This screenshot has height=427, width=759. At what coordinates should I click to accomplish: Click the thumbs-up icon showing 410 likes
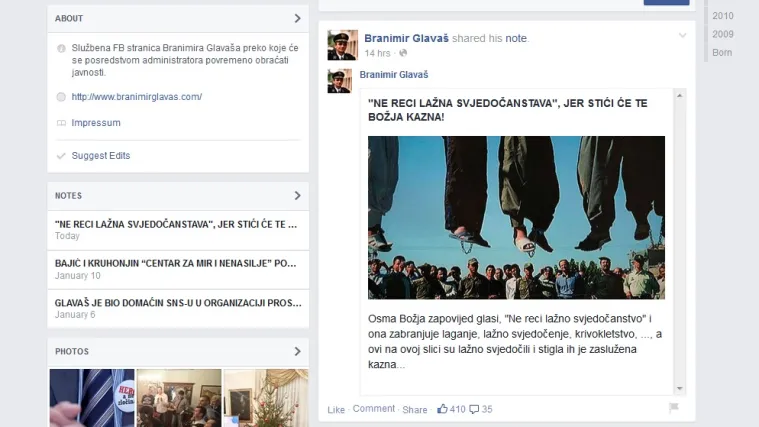(x=442, y=409)
